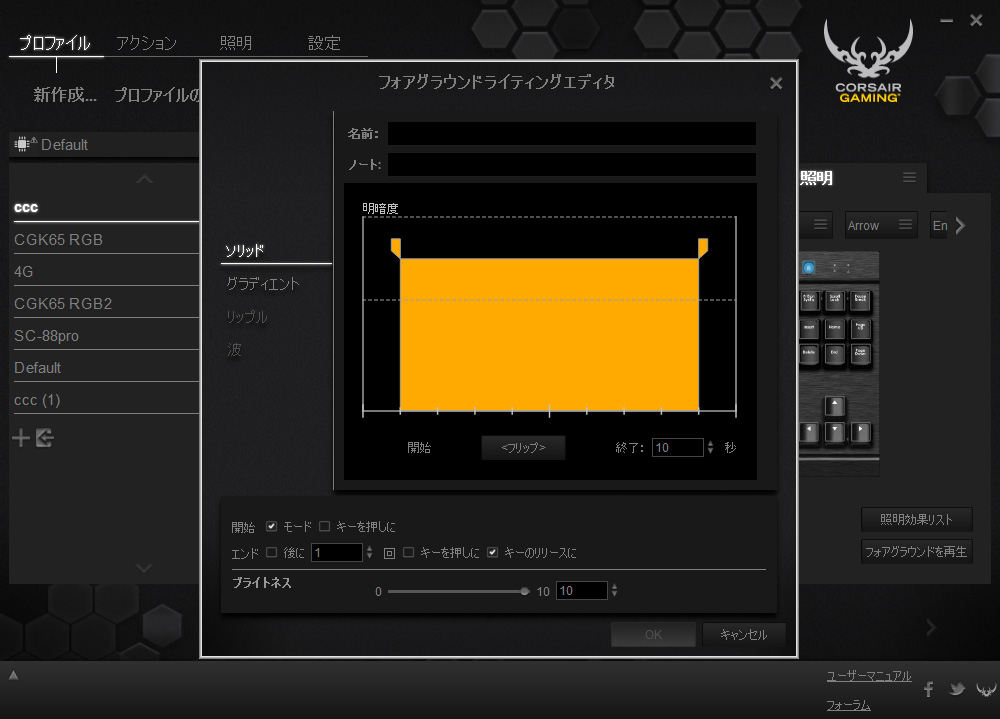Click the add new profile plus icon
The image size is (1000, 719).
point(21,438)
